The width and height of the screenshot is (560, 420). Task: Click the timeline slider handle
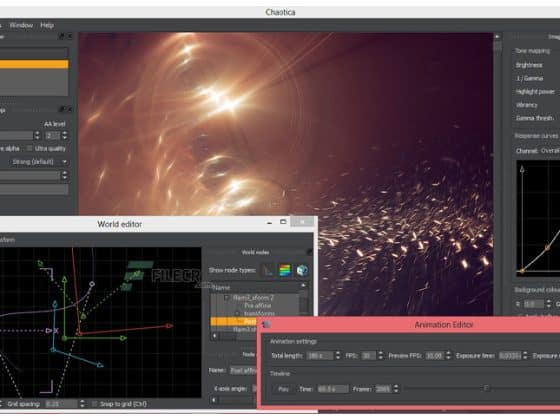(486, 388)
